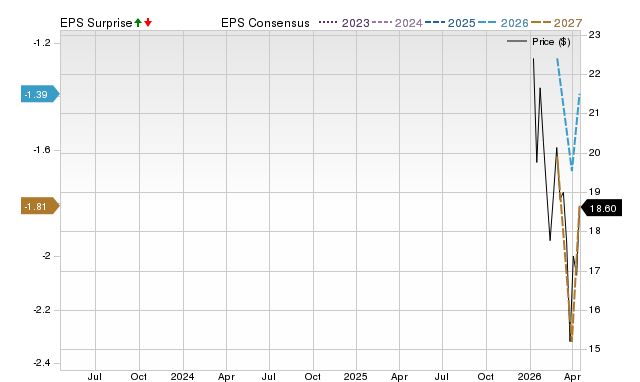Select the 2024 EPS consensus legend entry
Image resolution: width=640 pixels, height=382 pixels.
398,23
